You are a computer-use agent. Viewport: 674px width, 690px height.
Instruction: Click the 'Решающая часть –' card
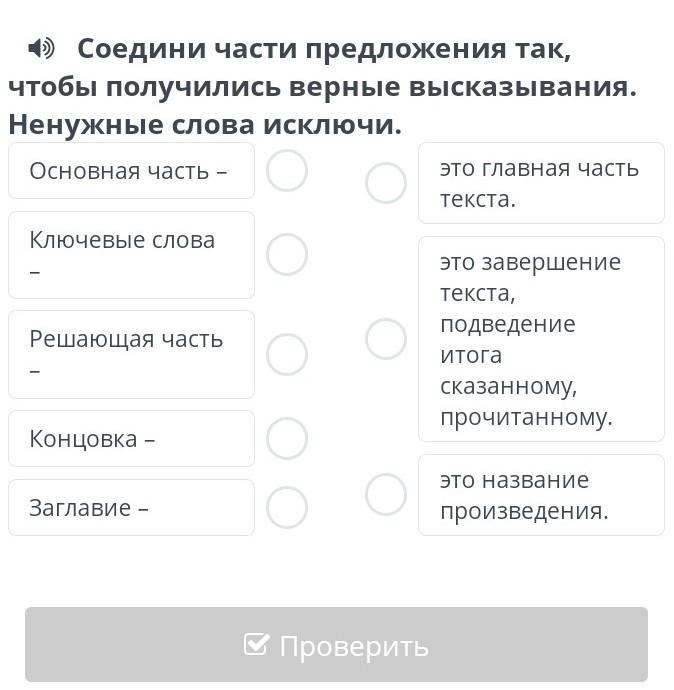point(131,354)
